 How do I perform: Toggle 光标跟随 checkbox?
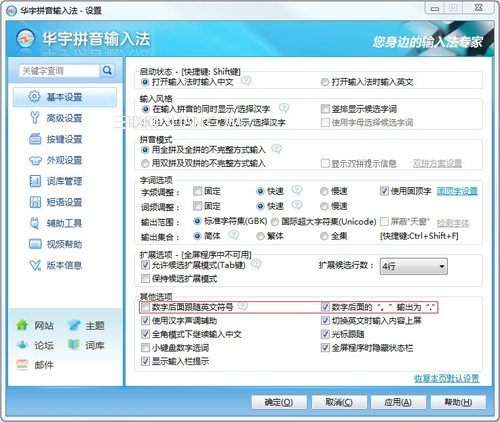pyautogui.click(x=325, y=334)
